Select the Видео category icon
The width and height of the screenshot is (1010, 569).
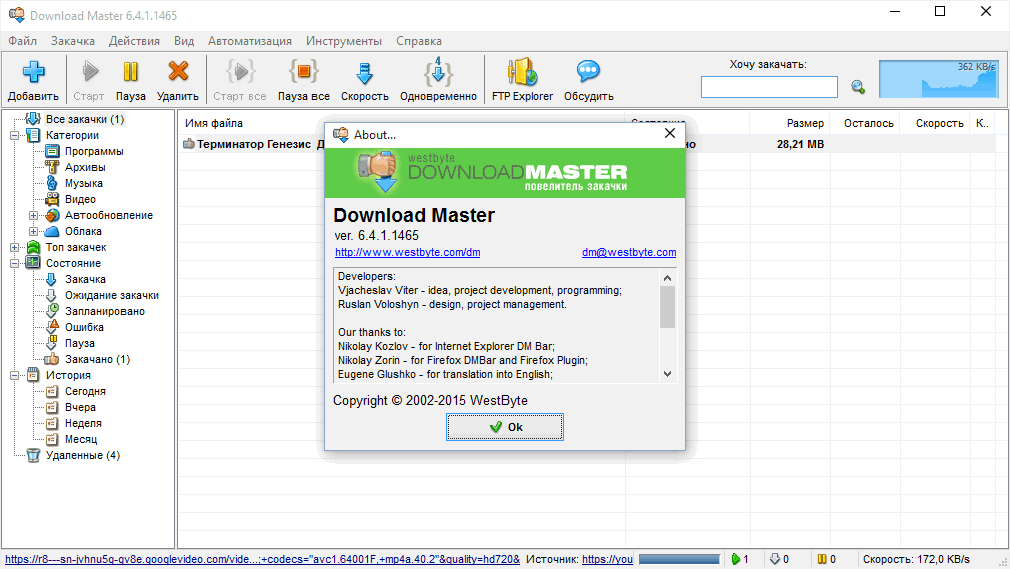52,199
